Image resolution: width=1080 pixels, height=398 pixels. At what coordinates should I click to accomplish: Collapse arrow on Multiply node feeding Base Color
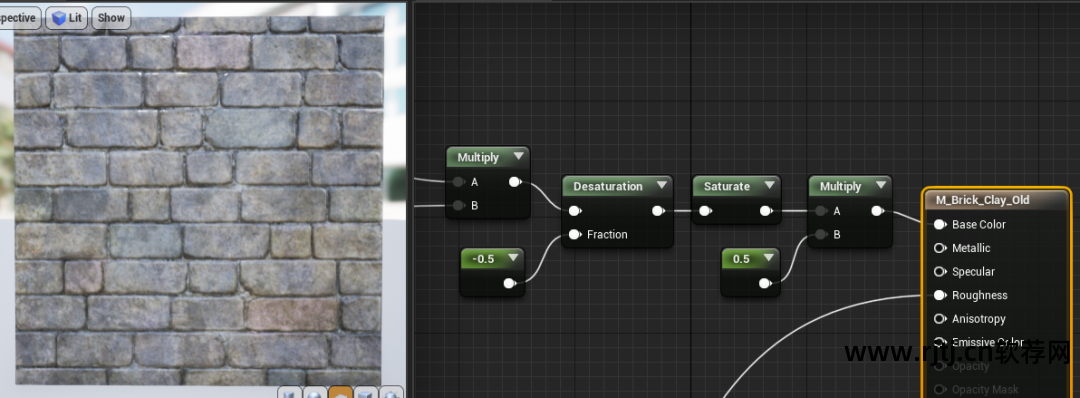tap(880, 186)
